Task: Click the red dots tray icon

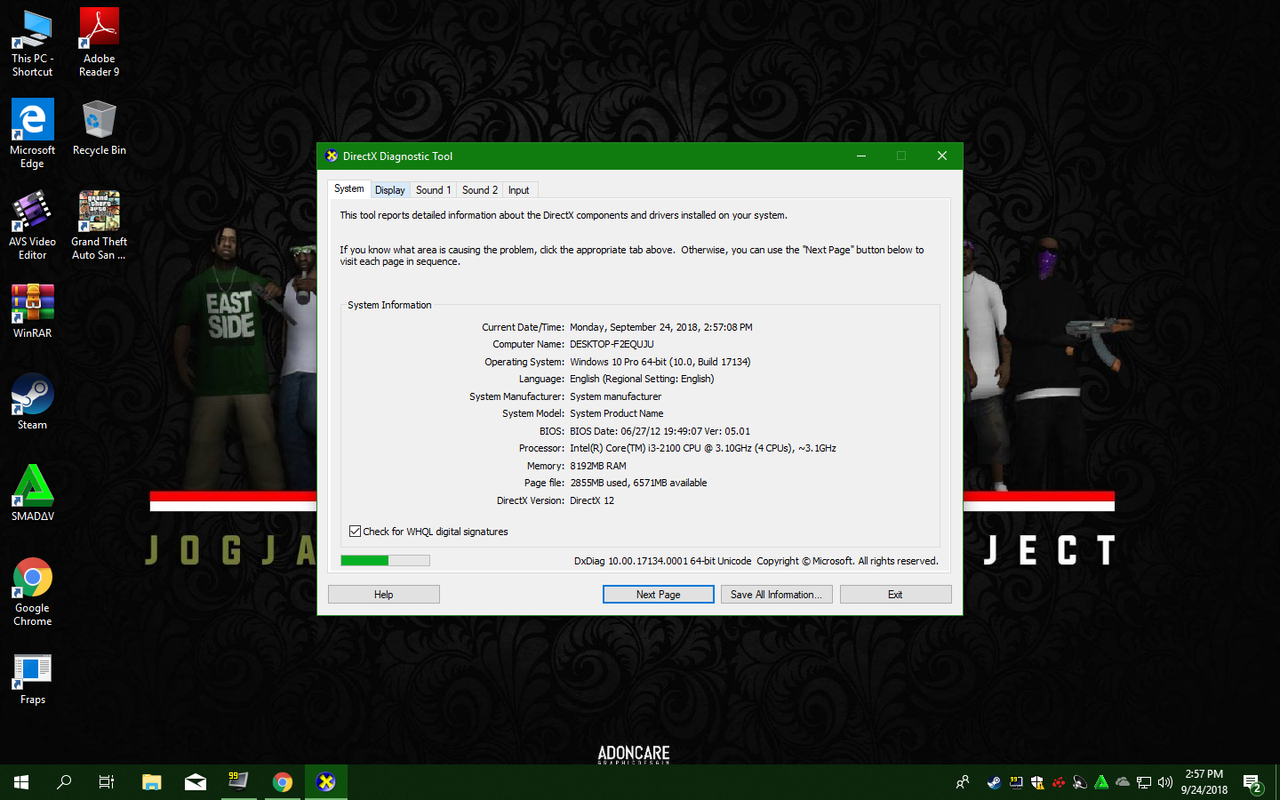Action: (1059, 782)
